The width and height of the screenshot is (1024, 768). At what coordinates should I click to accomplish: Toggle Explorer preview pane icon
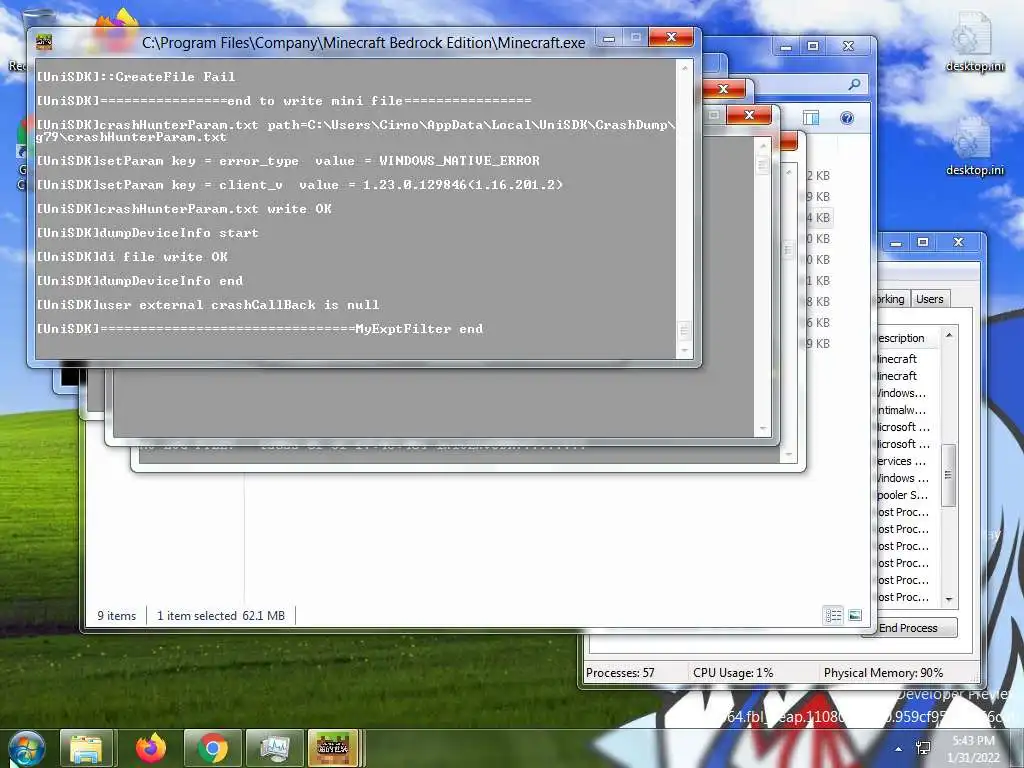pos(811,118)
